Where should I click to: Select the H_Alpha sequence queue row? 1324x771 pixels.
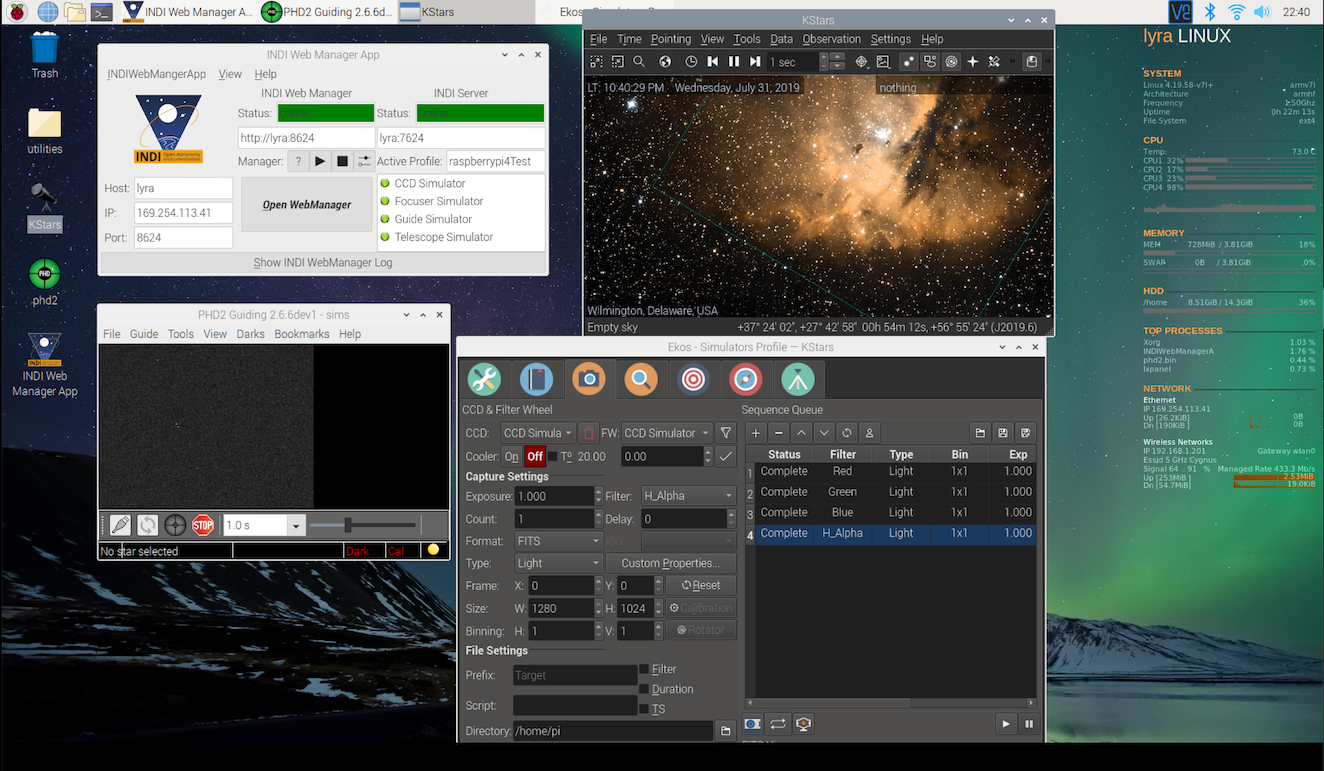pyautogui.click(x=895, y=534)
